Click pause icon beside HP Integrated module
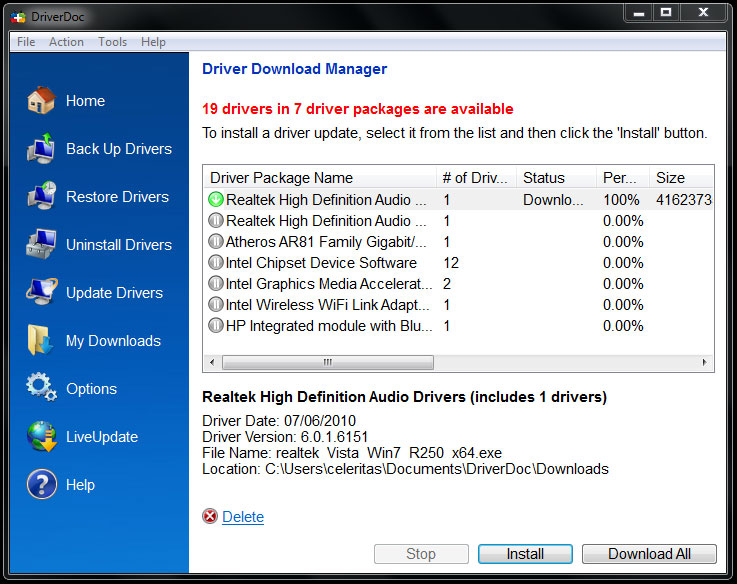Screen dimensions: 737x584 pyautogui.click(x=215, y=325)
